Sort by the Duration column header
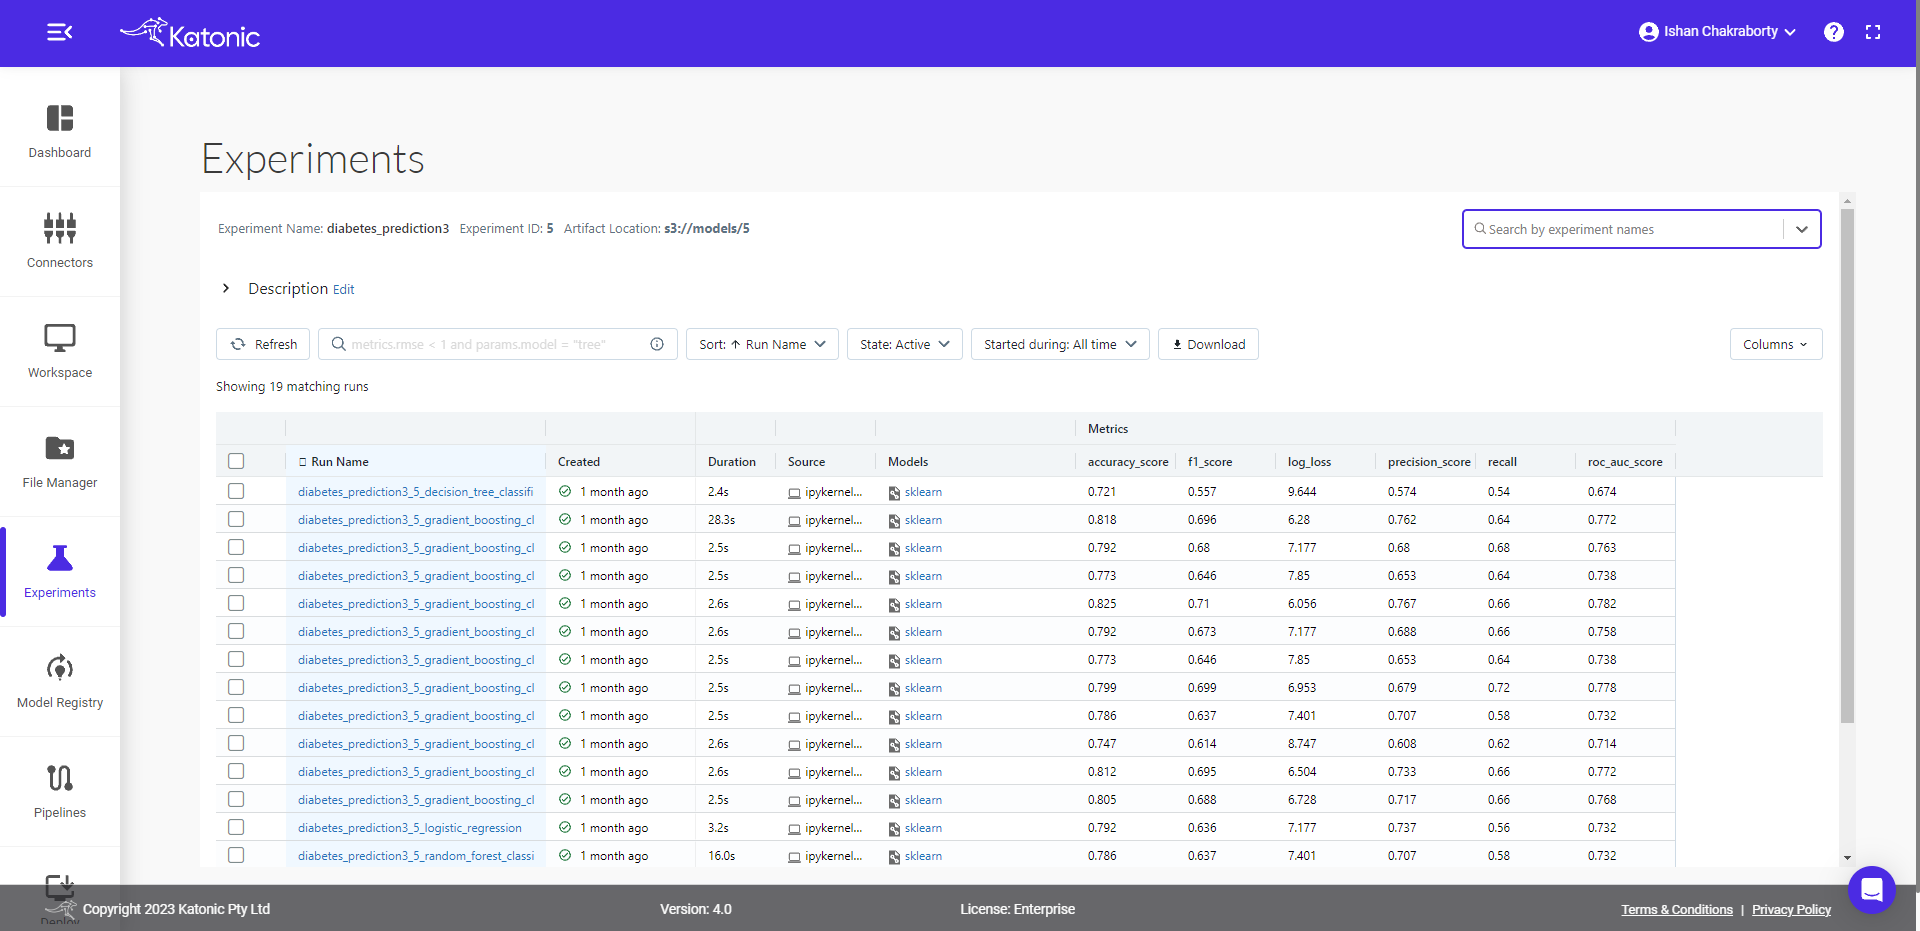This screenshot has width=1920, height=931. click(x=732, y=462)
